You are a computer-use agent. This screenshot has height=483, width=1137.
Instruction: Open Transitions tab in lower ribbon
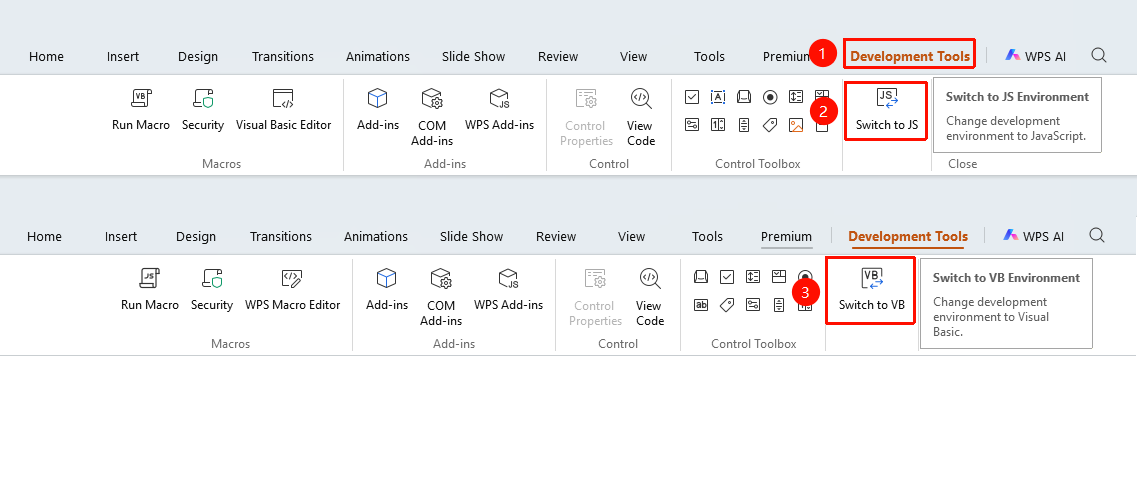tap(281, 236)
